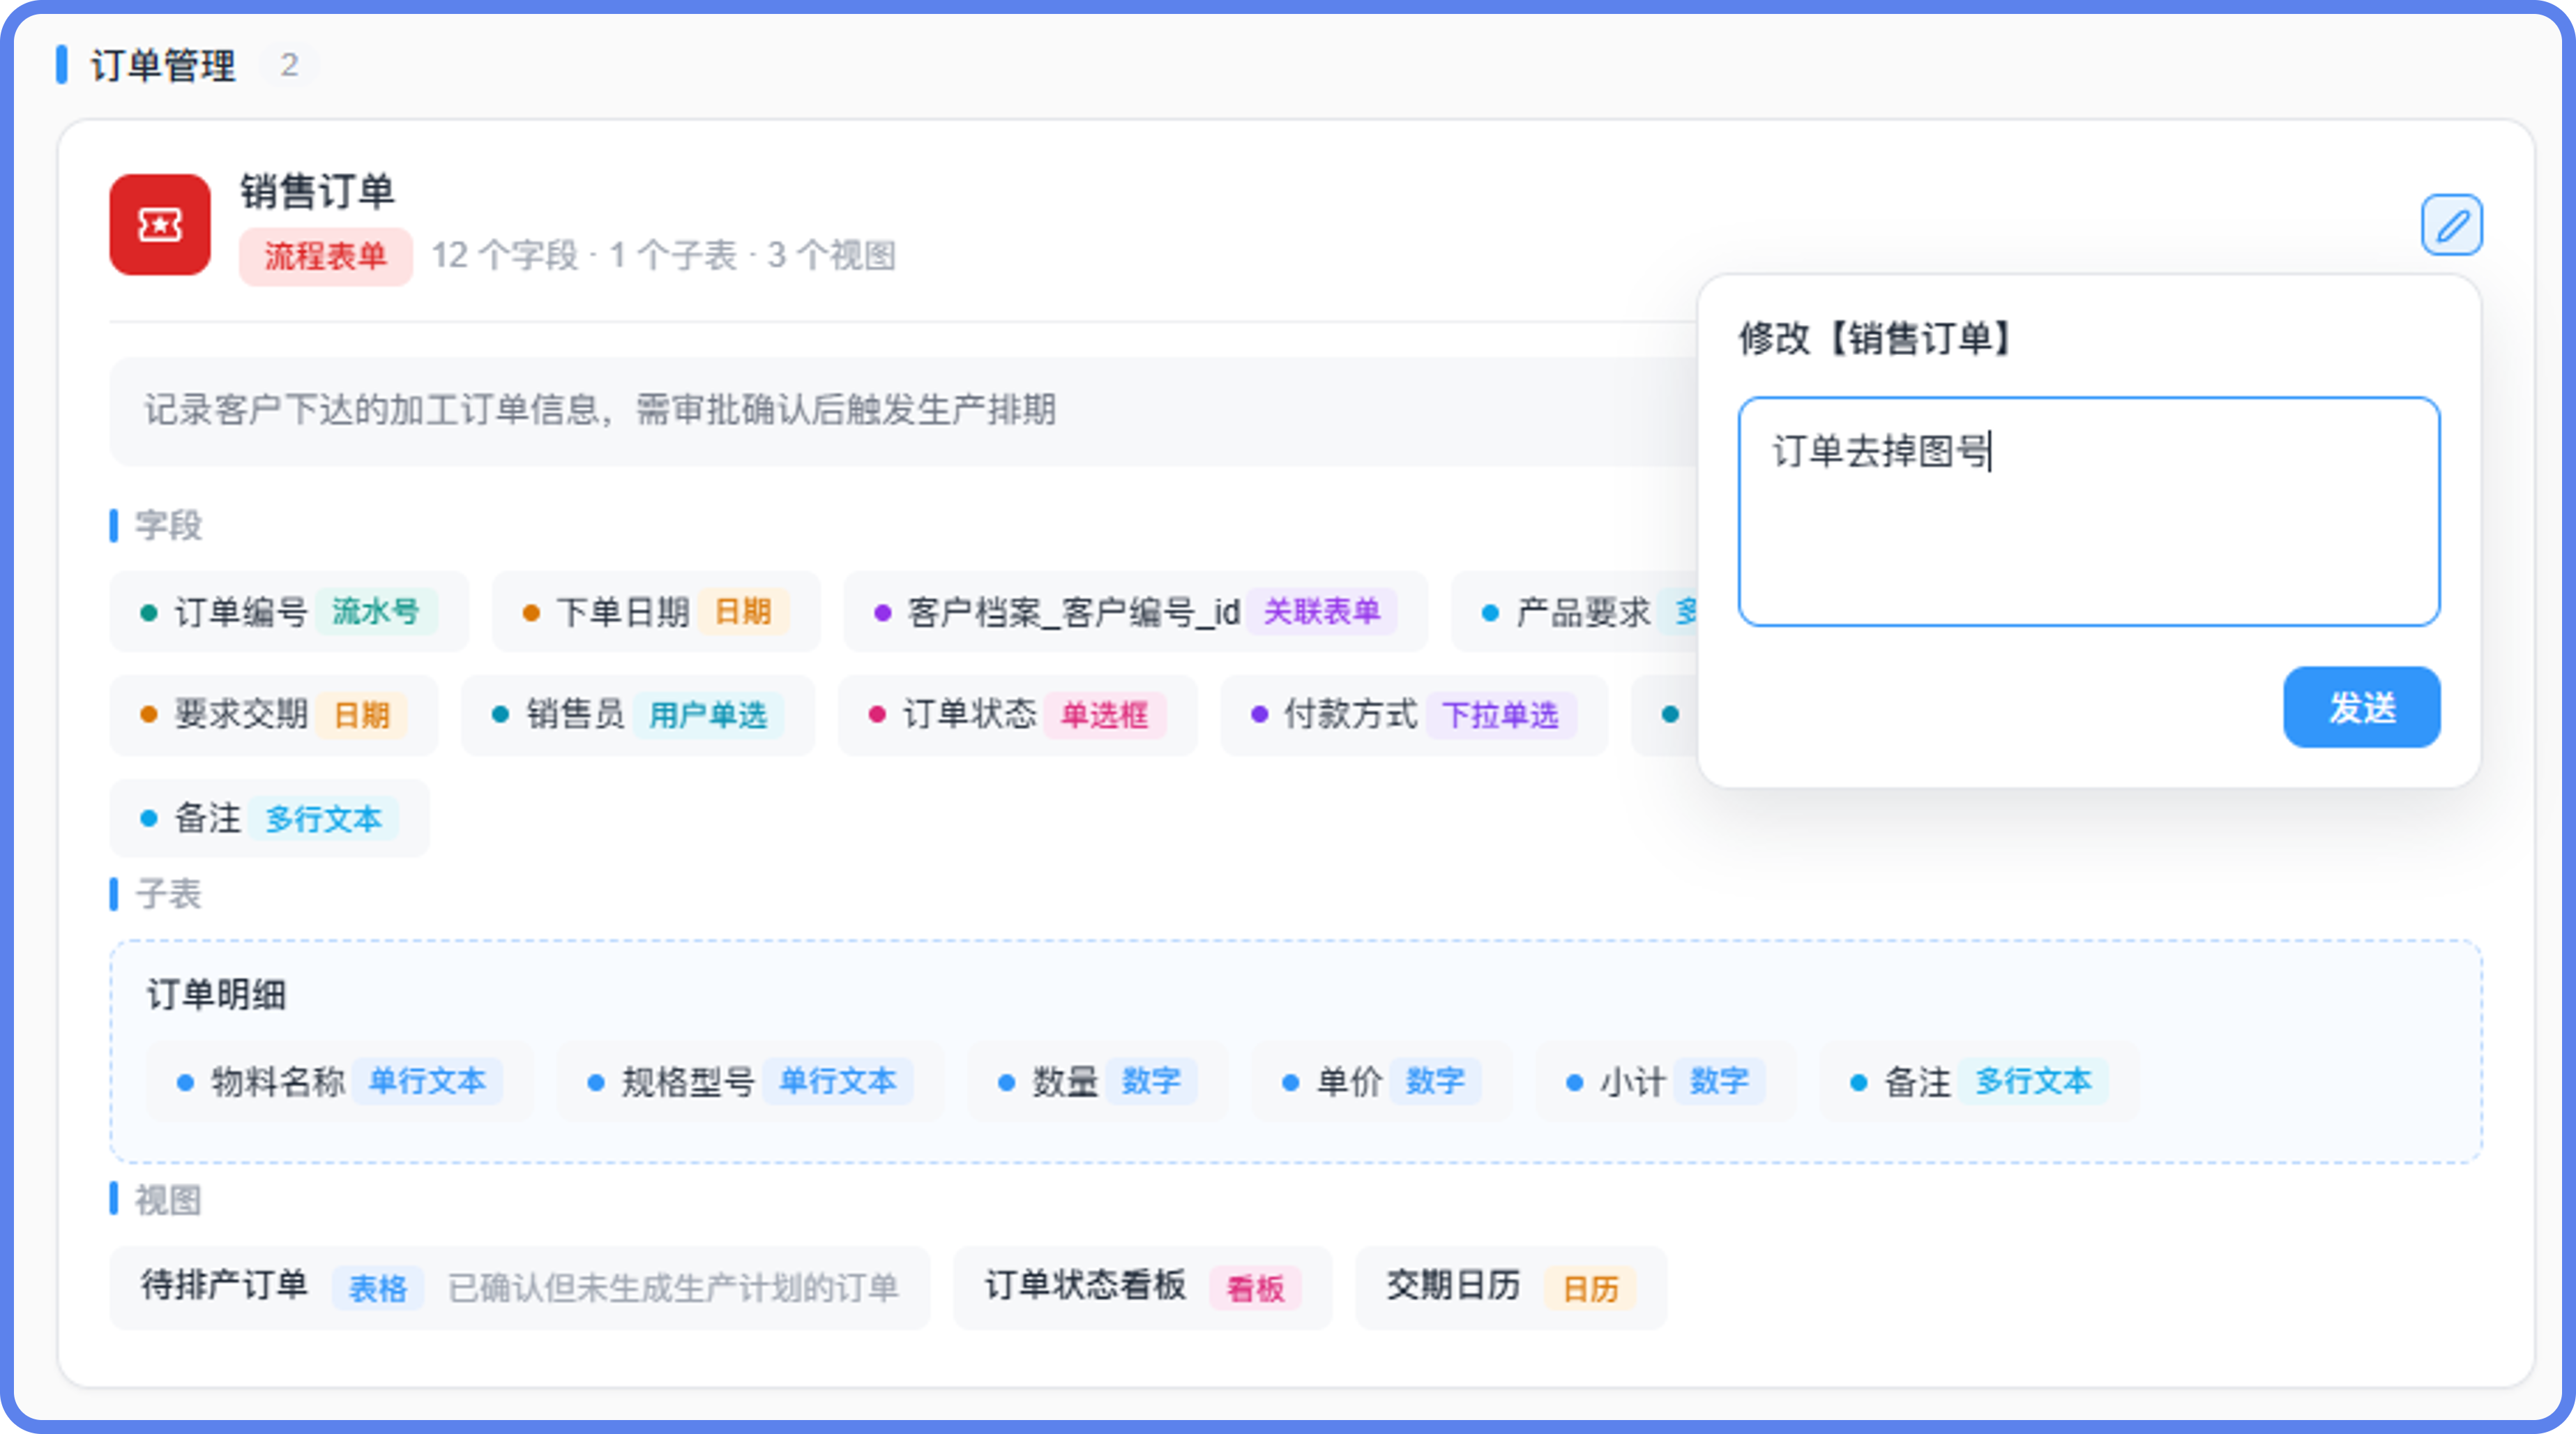This screenshot has height=1434, width=2576.
Task: Select the 付款方式 field chip
Action: pyautogui.click(x=1414, y=715)
